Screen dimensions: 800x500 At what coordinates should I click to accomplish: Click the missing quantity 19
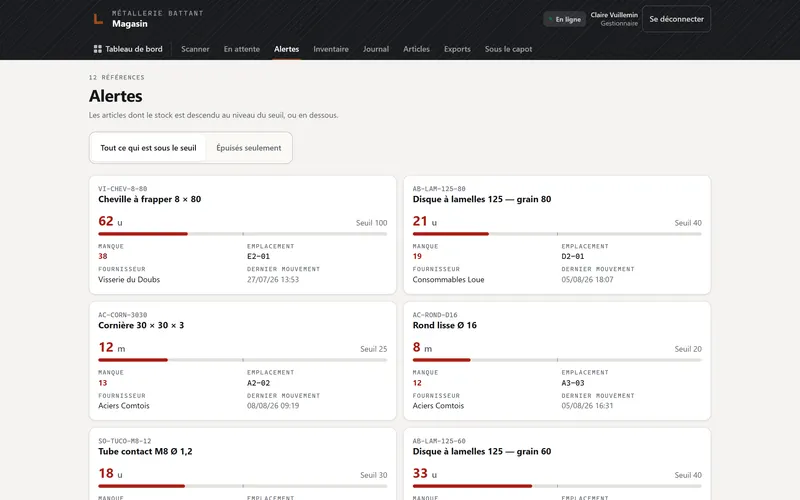(417, 257)
